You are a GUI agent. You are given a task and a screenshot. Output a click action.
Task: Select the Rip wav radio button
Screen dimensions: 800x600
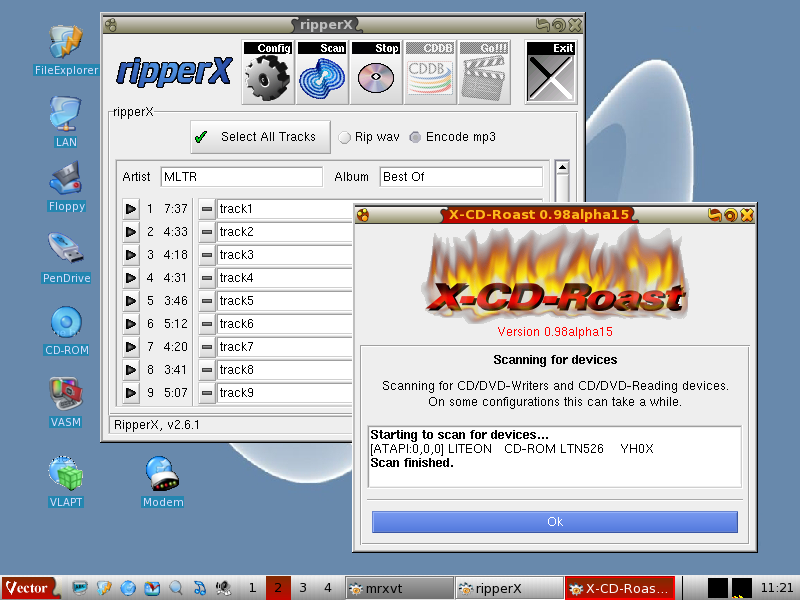pos(345,137)
